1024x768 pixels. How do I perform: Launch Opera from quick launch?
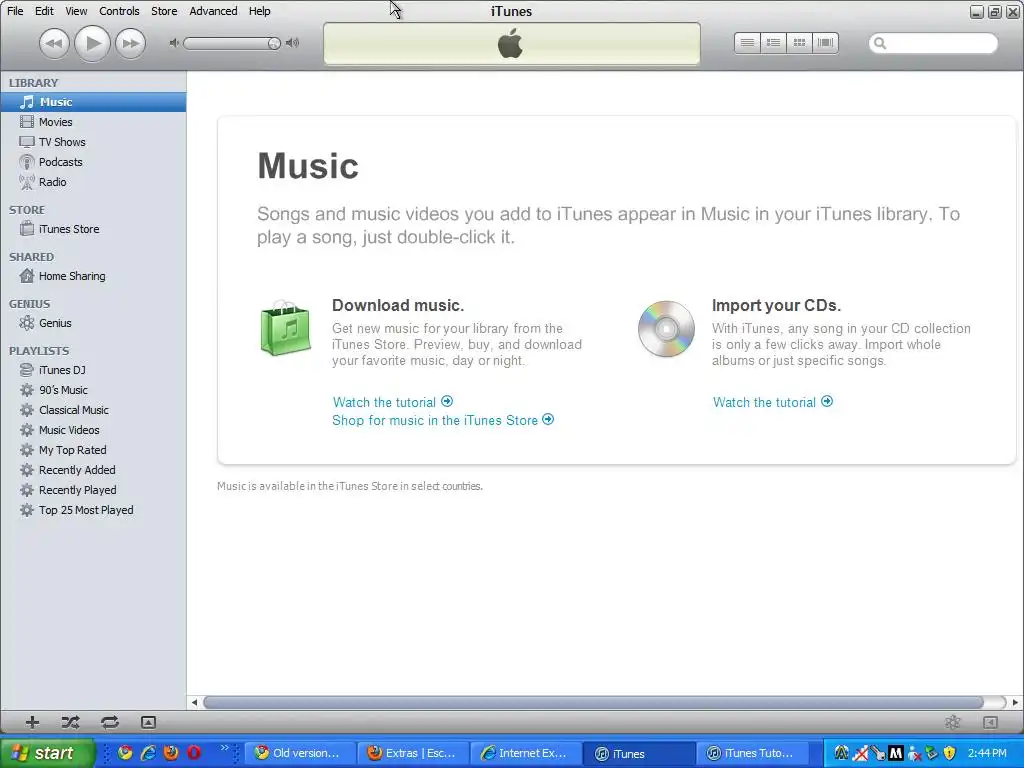[x=194, y=753]
